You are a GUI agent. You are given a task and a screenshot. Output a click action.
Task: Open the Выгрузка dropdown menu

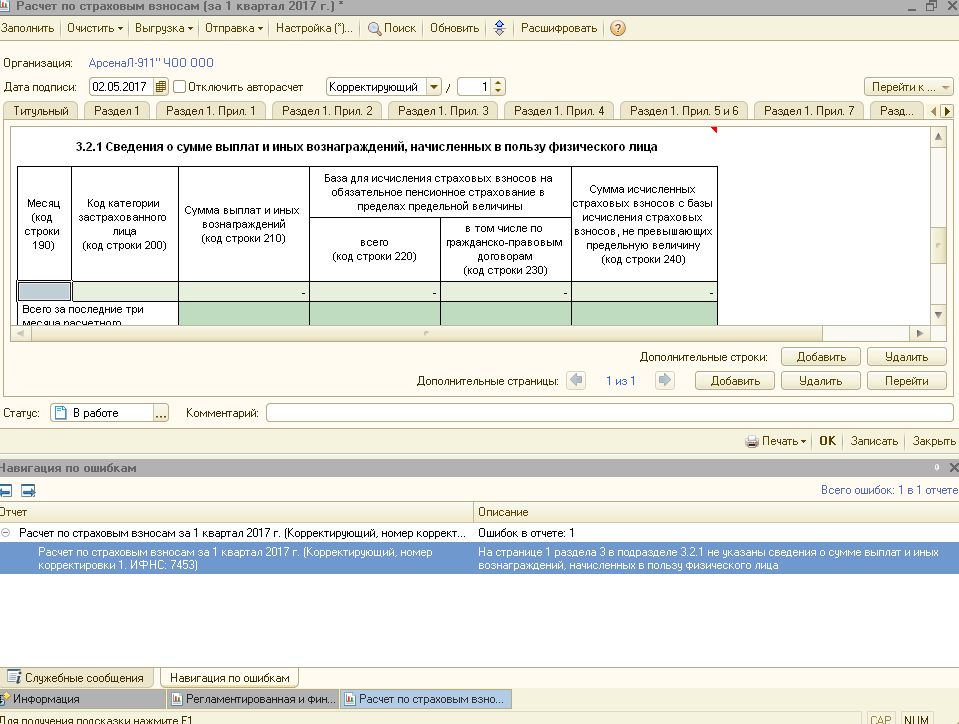coord(163,28)
